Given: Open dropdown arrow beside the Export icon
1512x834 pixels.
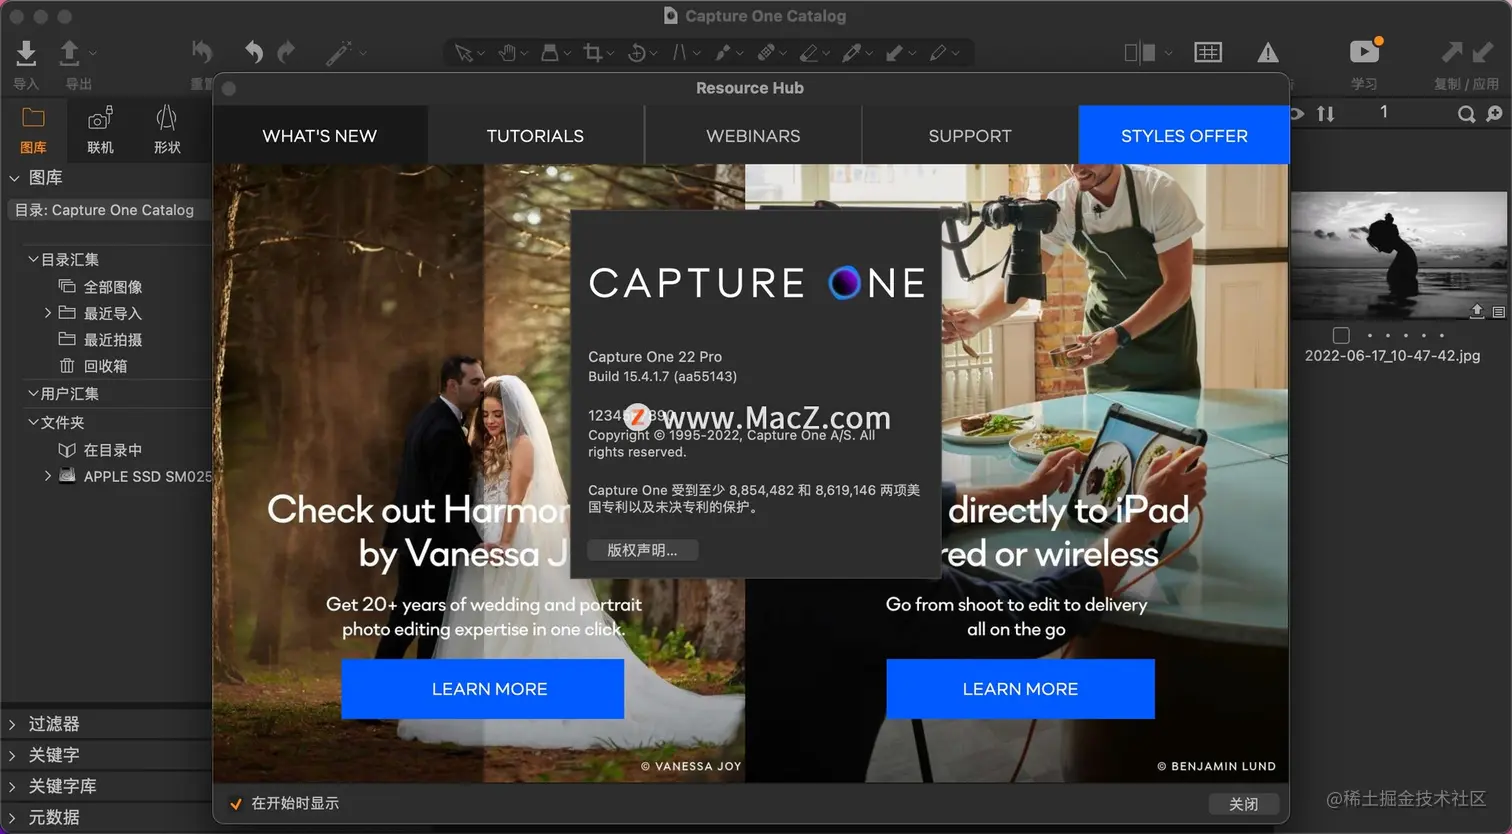Looking at the screenshot, I should 93,52.
